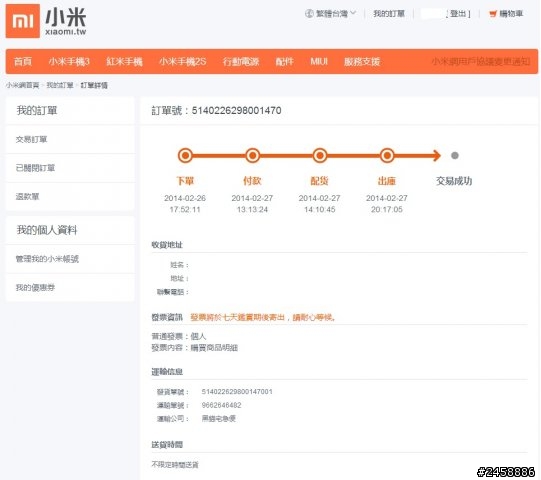
Task: Click the 2014-02-26 17:52:11 order timestamp
Action: coord(185,204)
